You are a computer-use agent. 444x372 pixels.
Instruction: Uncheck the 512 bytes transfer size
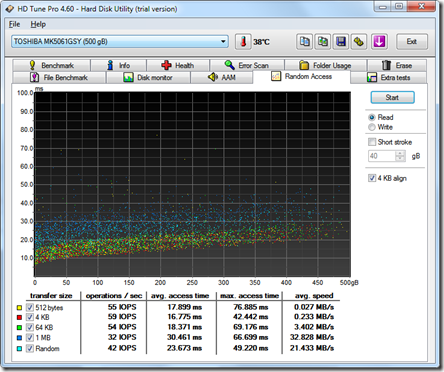[x=30, y=307]
